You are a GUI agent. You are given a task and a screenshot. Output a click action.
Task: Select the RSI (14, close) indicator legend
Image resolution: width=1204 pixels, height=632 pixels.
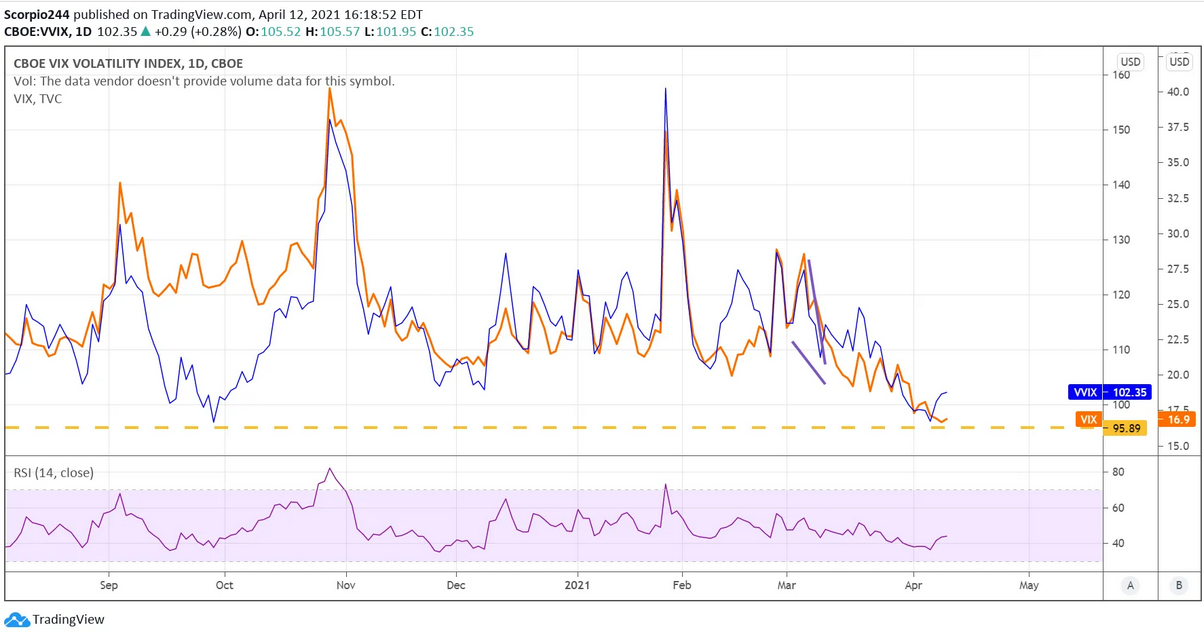click(53, 472)
